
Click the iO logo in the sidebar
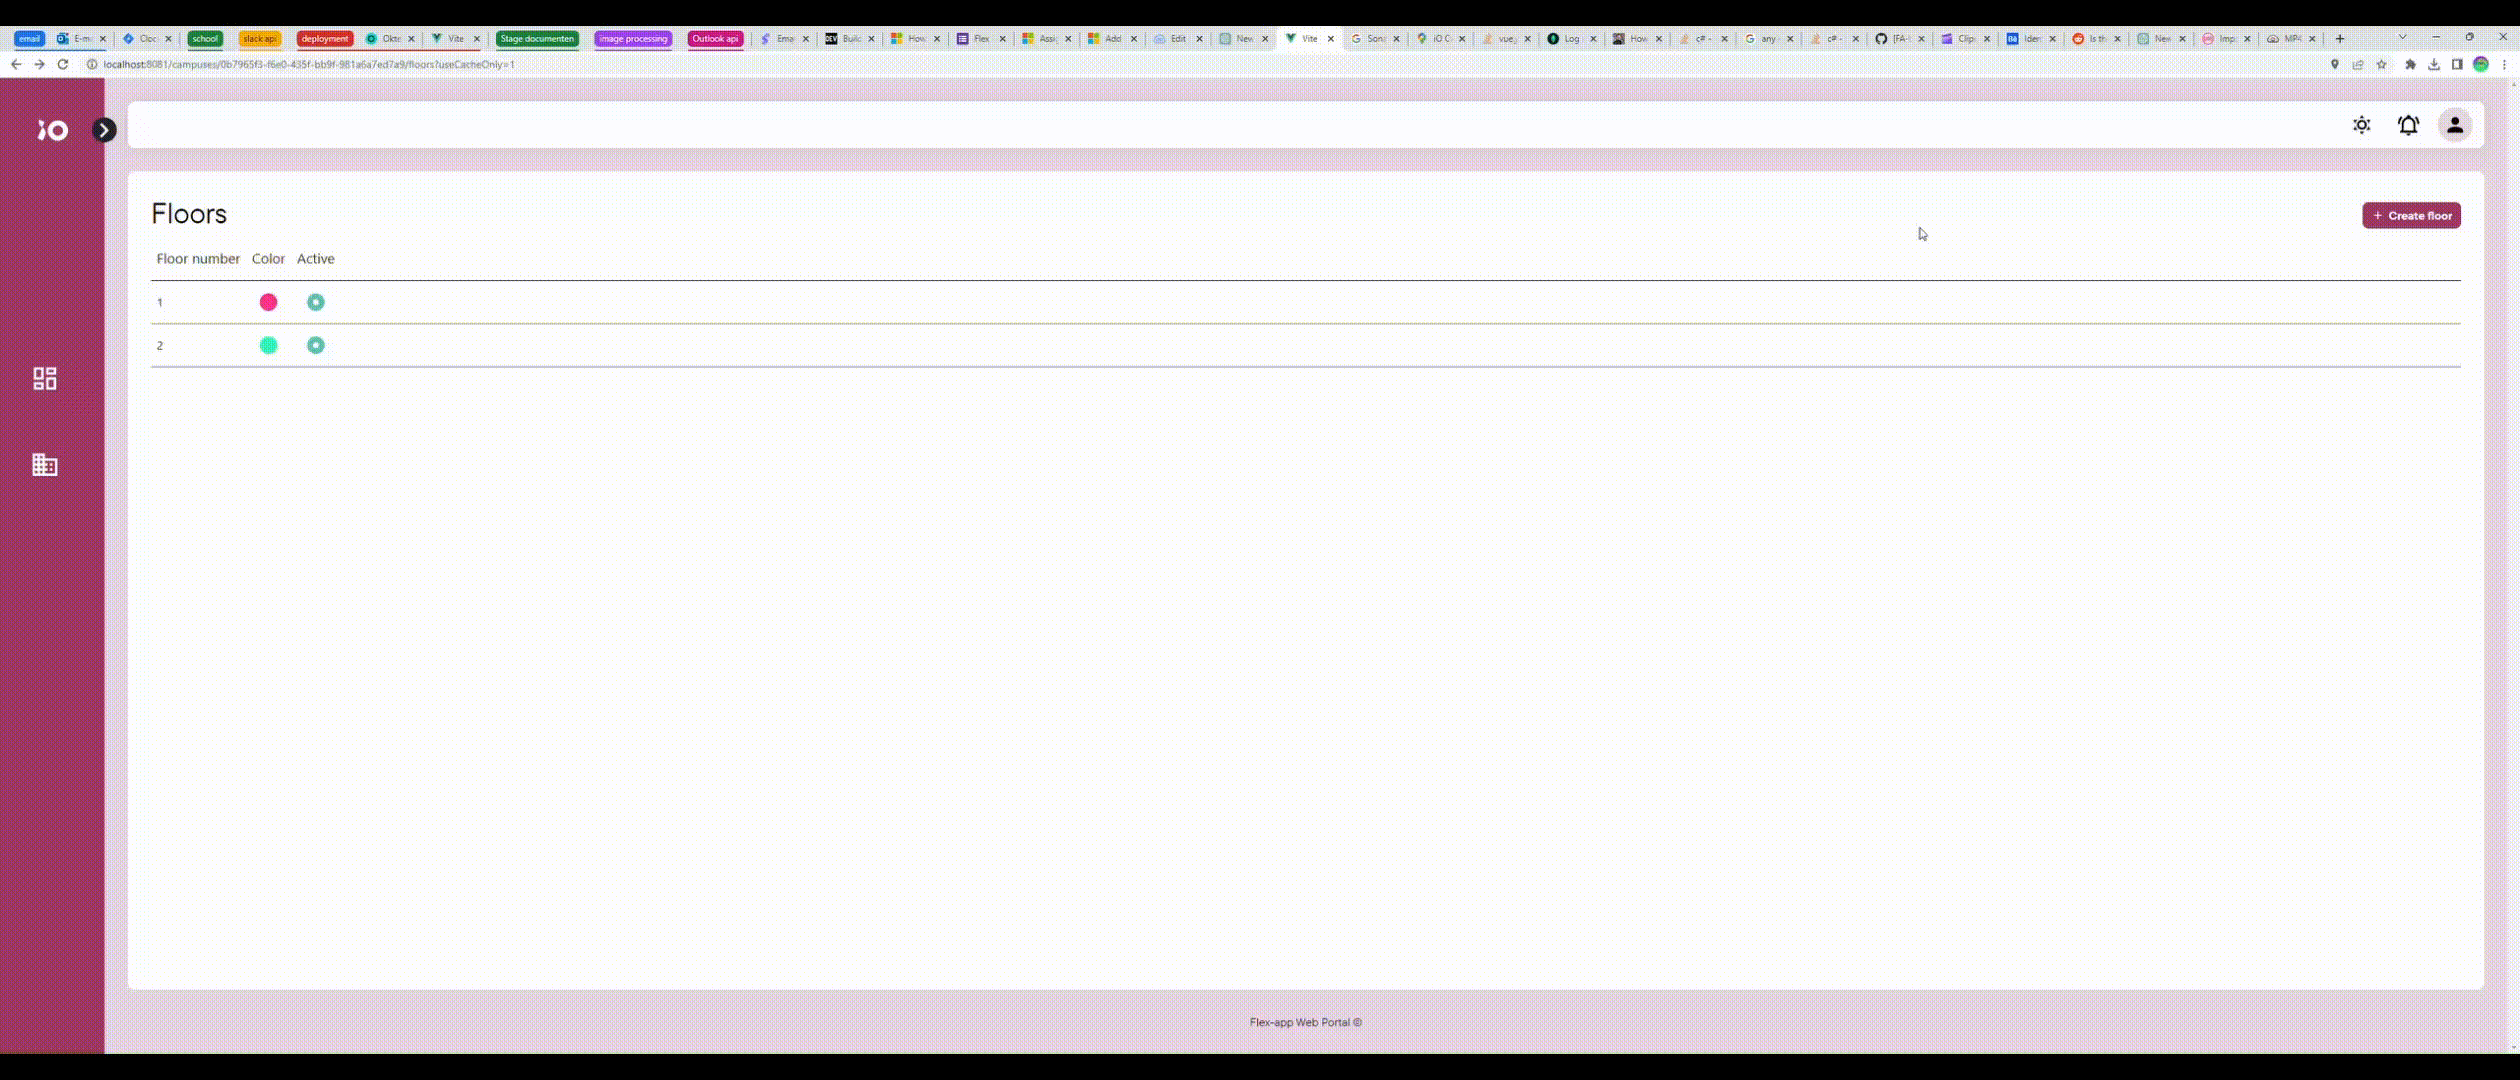[53, 130]
